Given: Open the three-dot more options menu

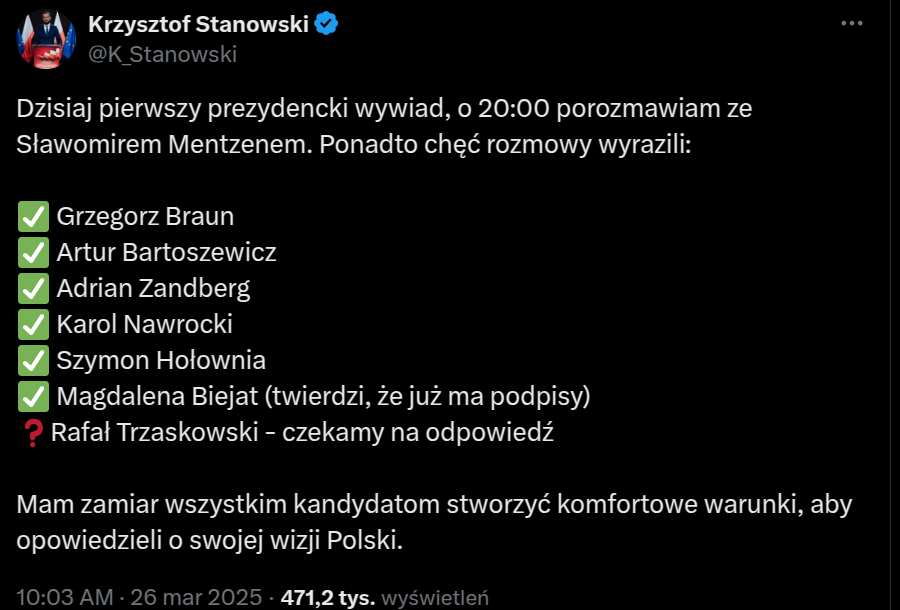Looking at the screenshot, I should coord(851,24).
